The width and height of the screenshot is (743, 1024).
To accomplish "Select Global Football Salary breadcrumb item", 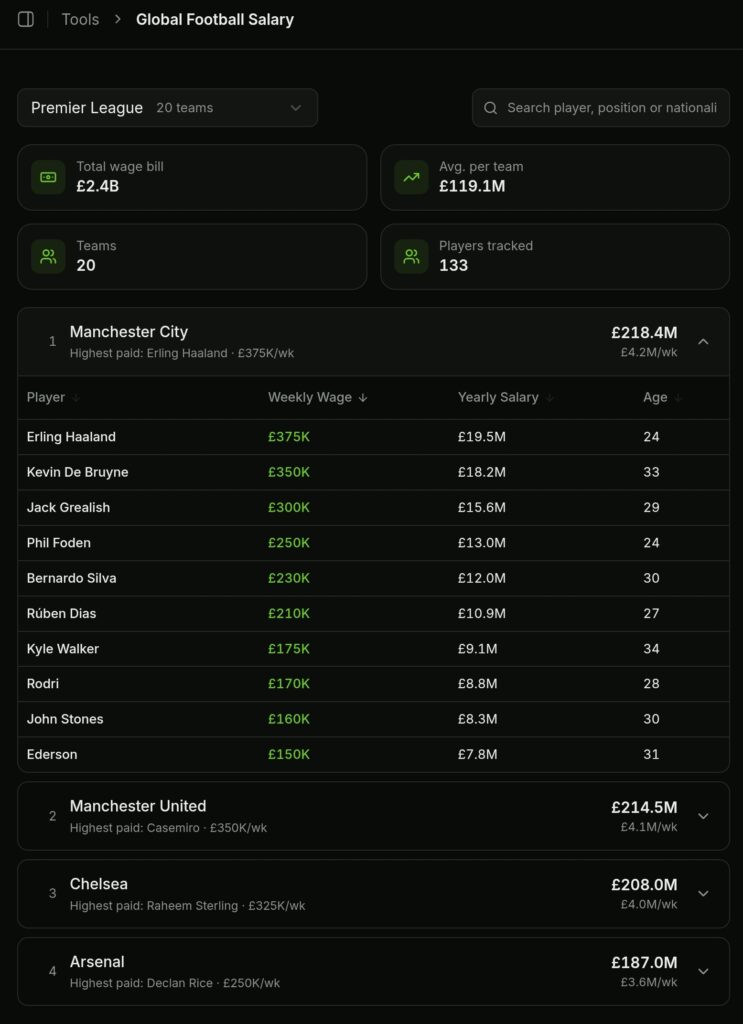I will tap(214, 19).
